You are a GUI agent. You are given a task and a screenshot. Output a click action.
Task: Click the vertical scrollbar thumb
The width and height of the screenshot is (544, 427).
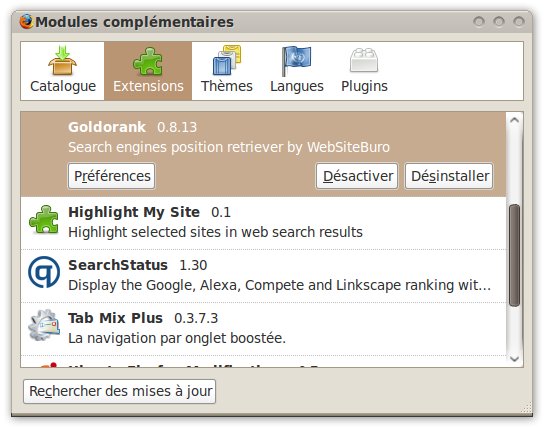tap(515, 255)
